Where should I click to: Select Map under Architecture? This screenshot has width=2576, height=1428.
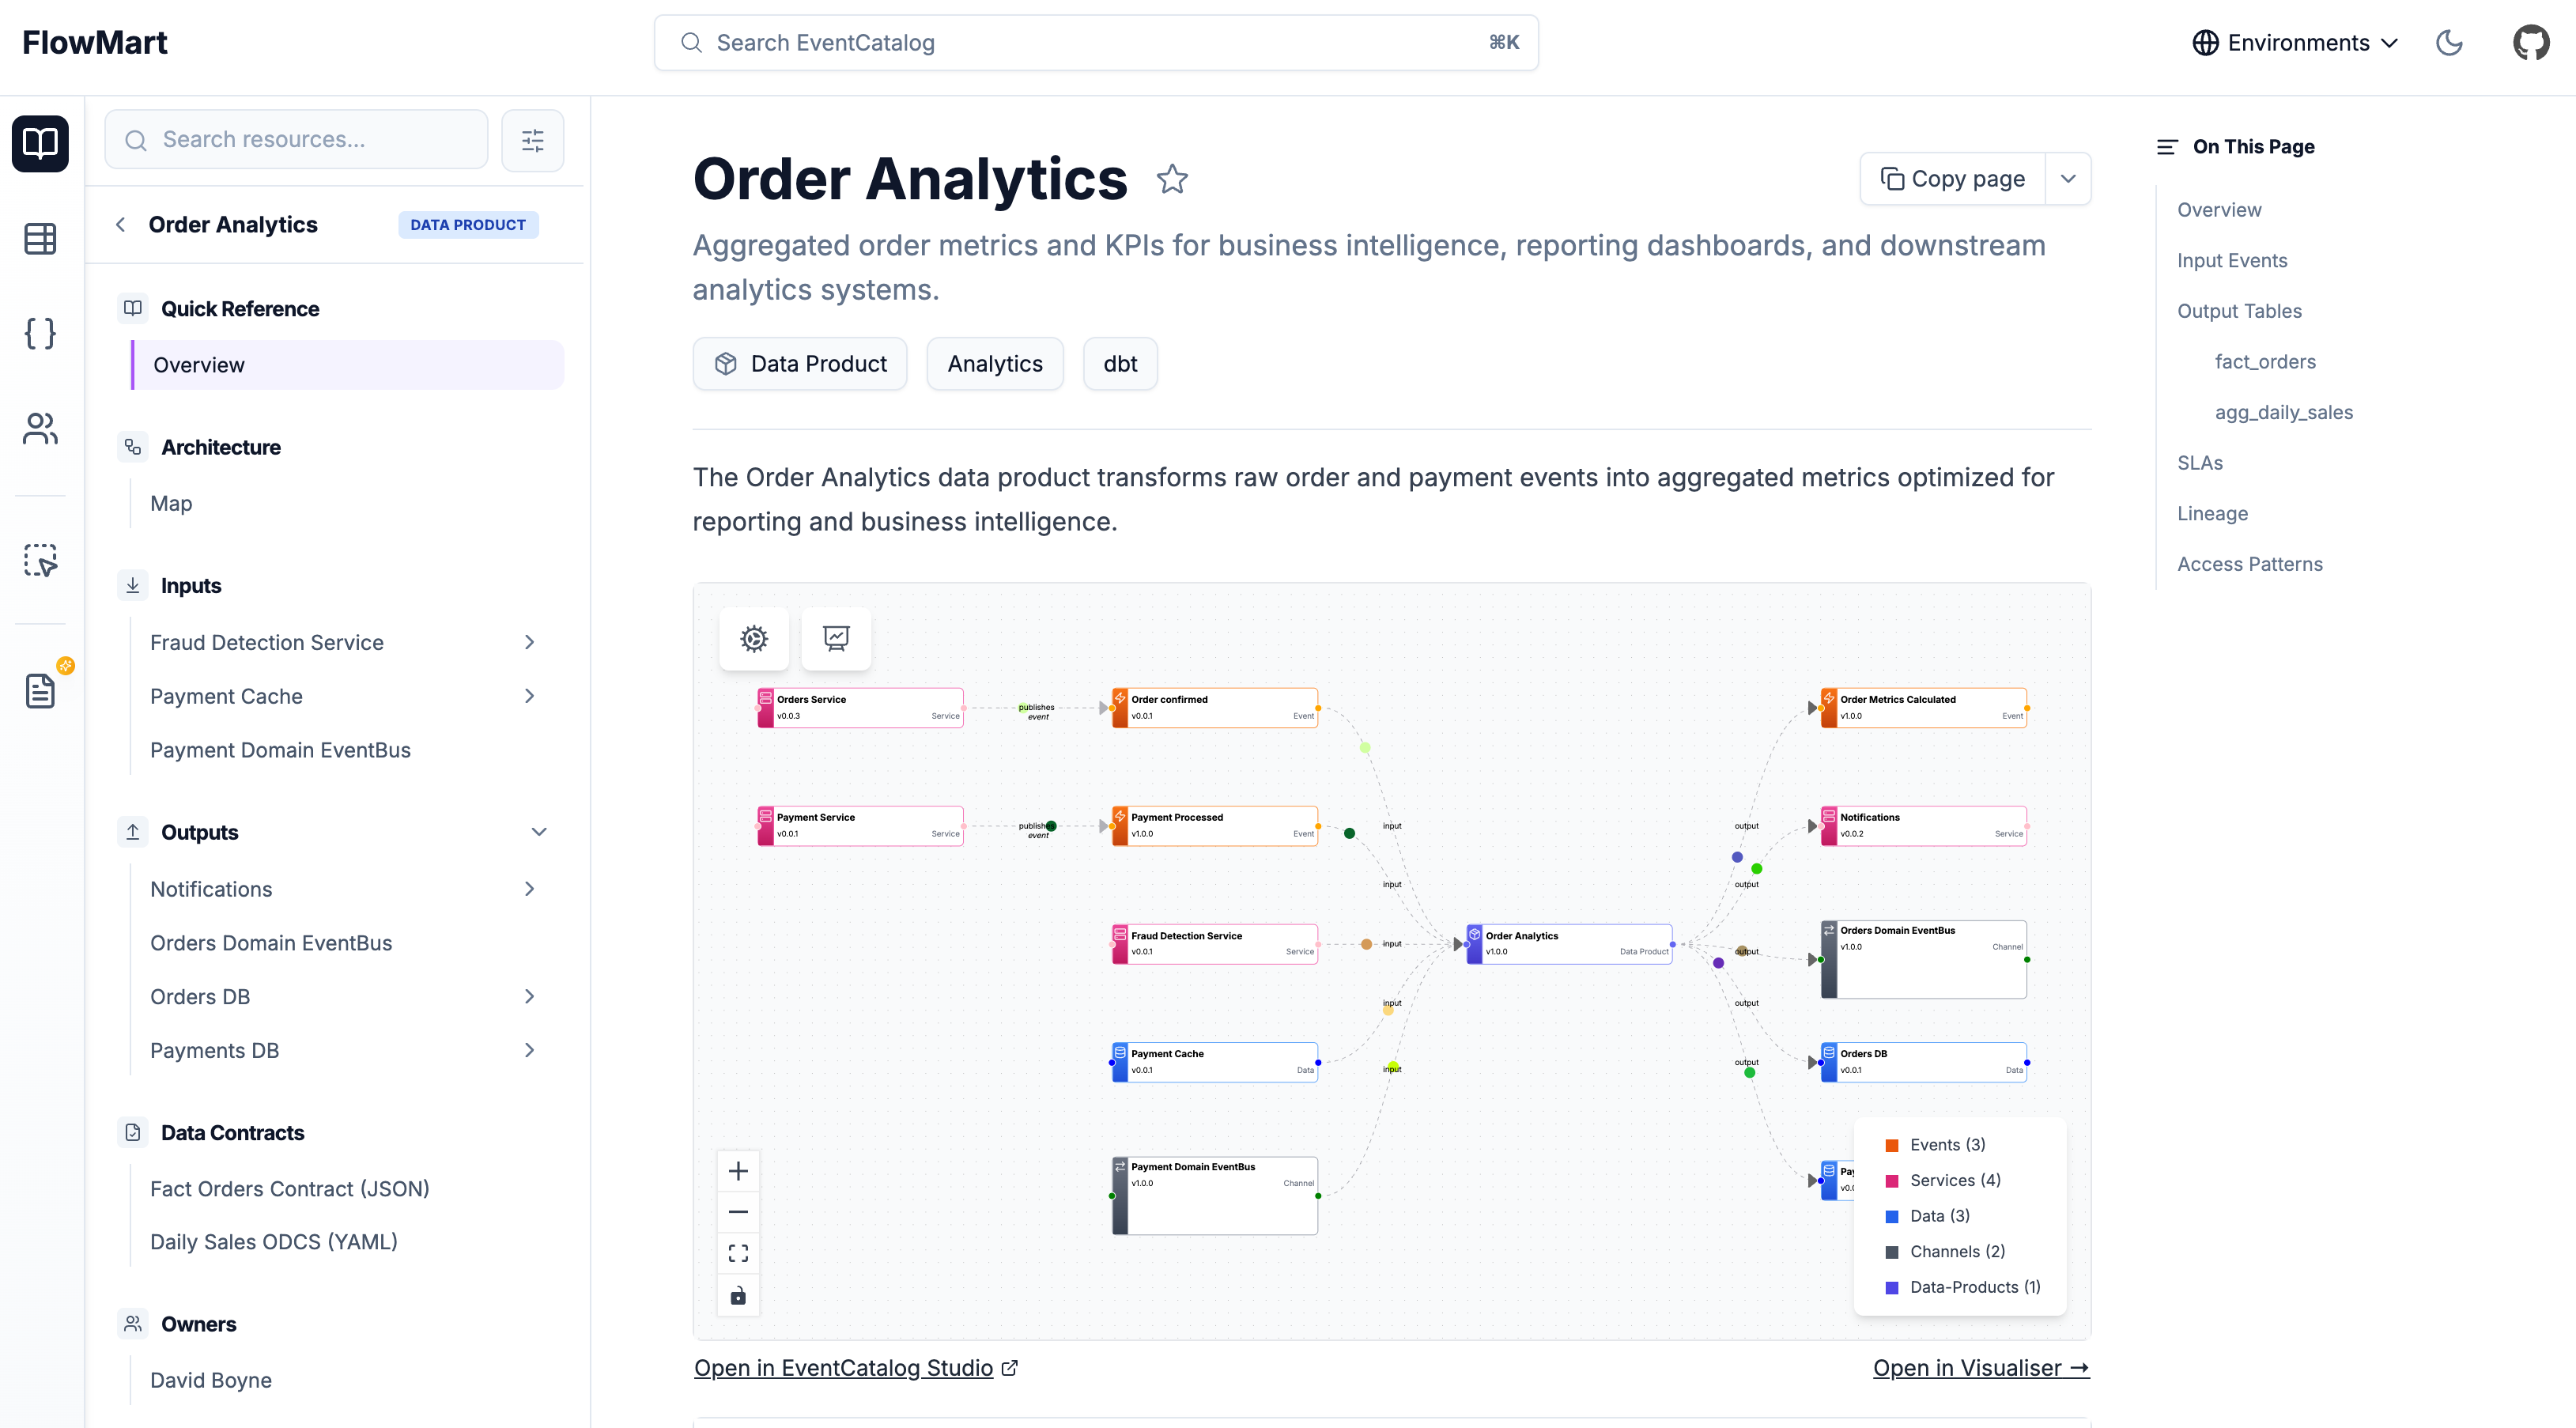(171, 503)
